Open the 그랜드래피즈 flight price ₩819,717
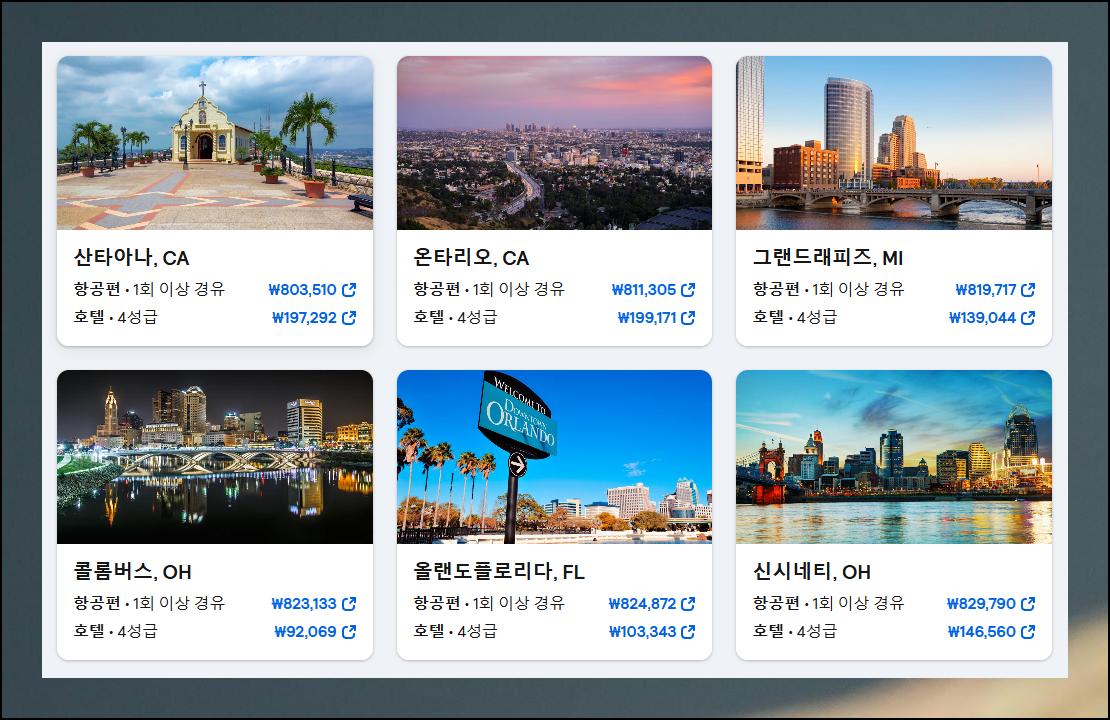This screenshot has height=720, width=1110. coord(985,290)
